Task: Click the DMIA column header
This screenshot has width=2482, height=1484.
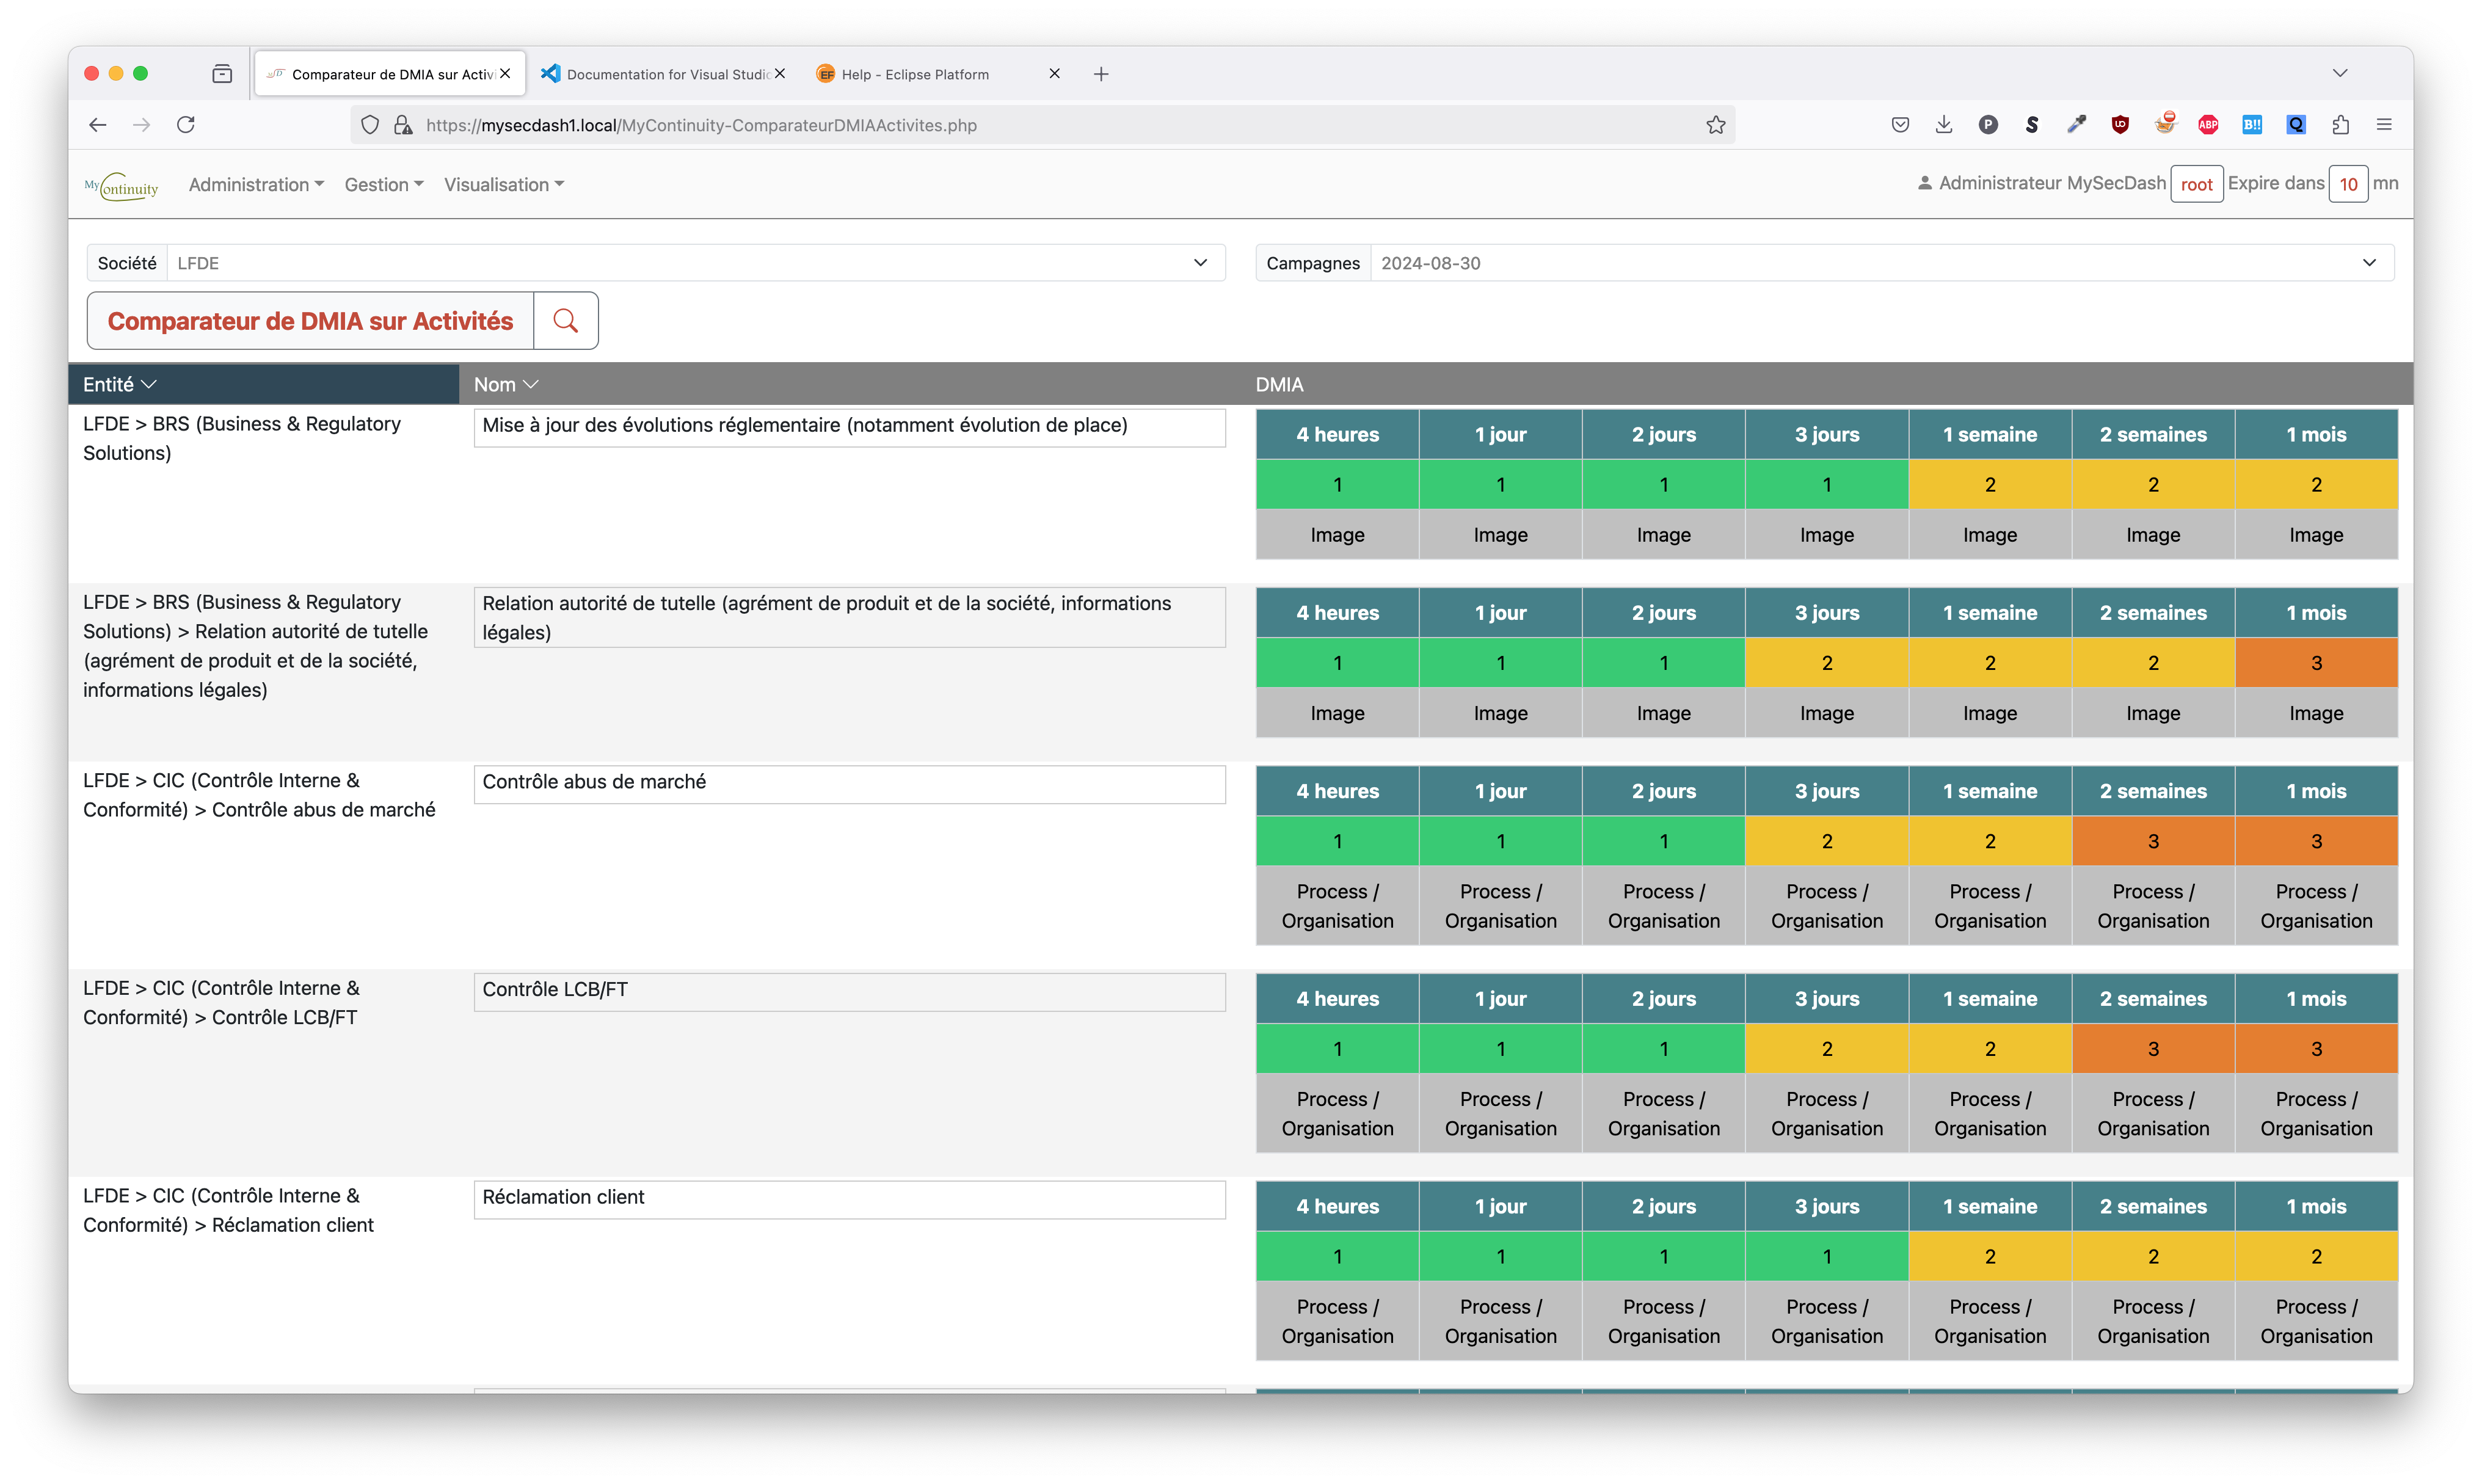Action: 1279,385
